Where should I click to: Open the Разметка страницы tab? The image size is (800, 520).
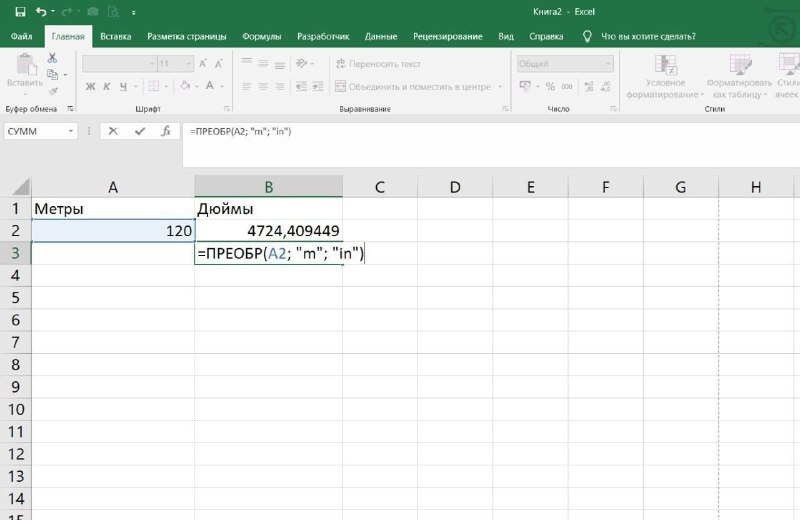[x=187, y=36]
